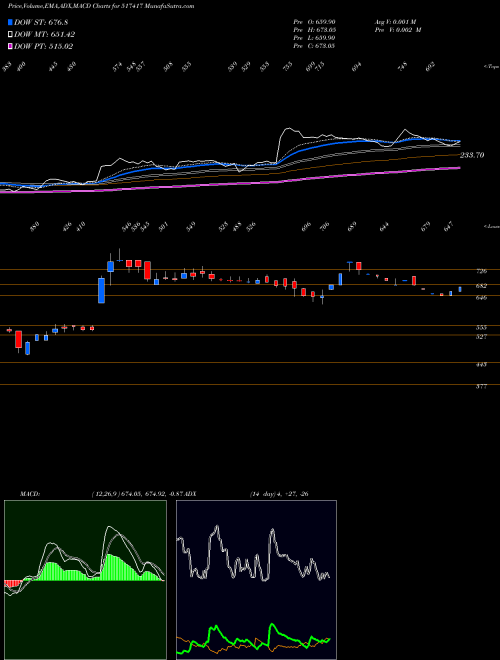Click the ADX indicator chart panel

256,580
